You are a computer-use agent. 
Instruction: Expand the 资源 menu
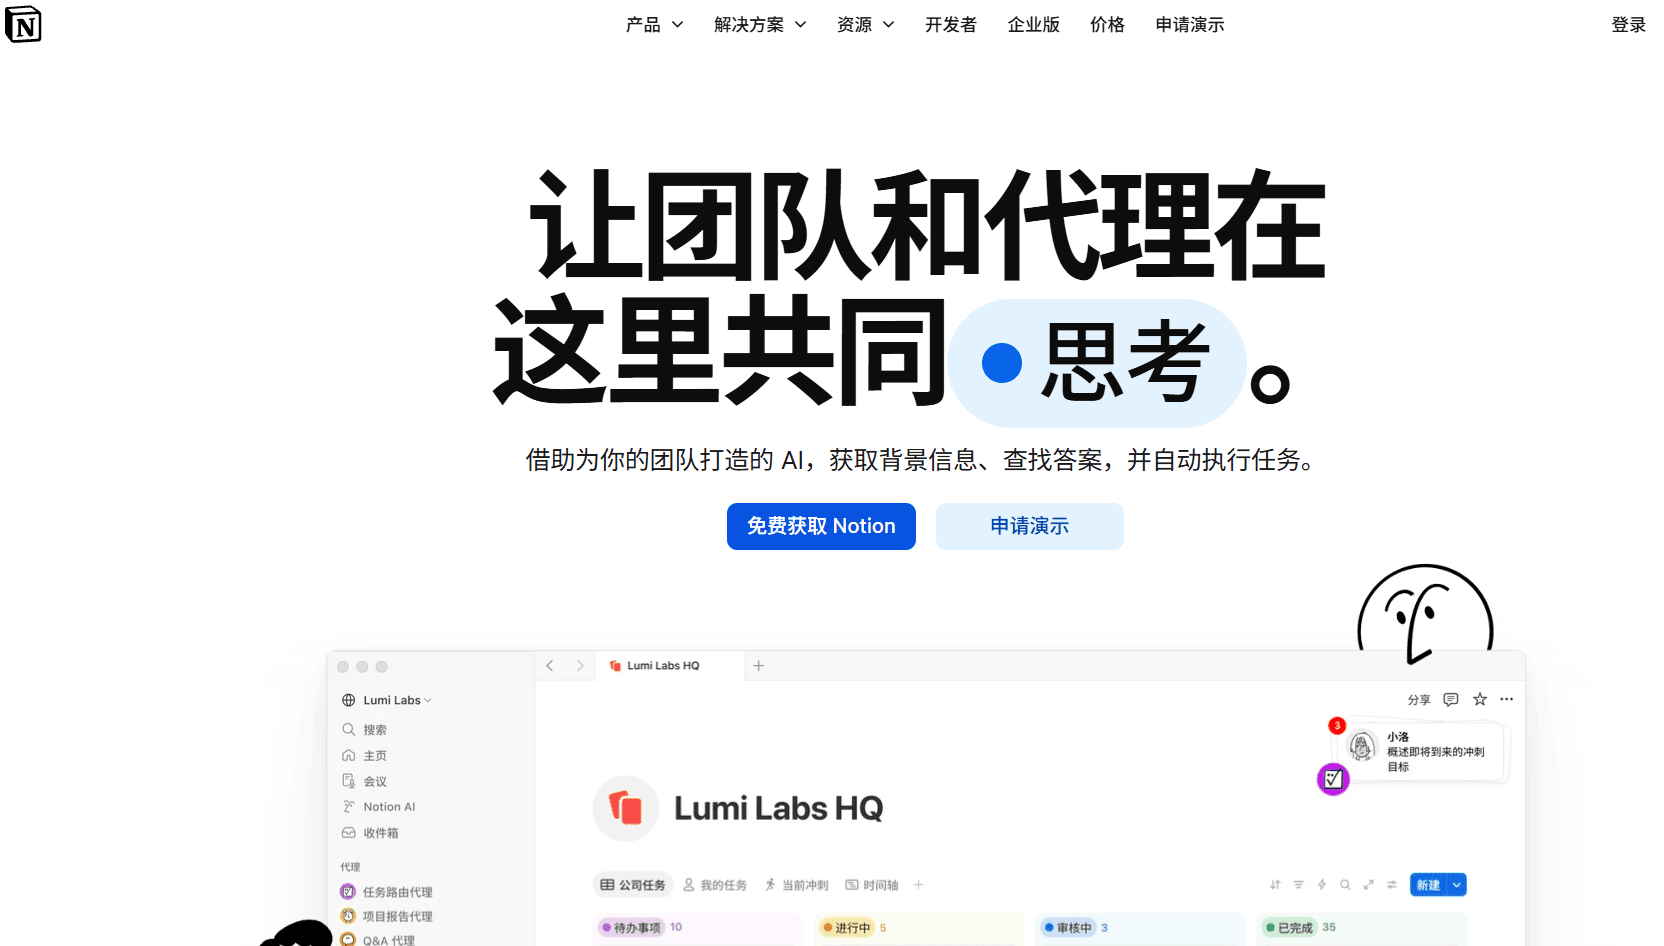866,25
